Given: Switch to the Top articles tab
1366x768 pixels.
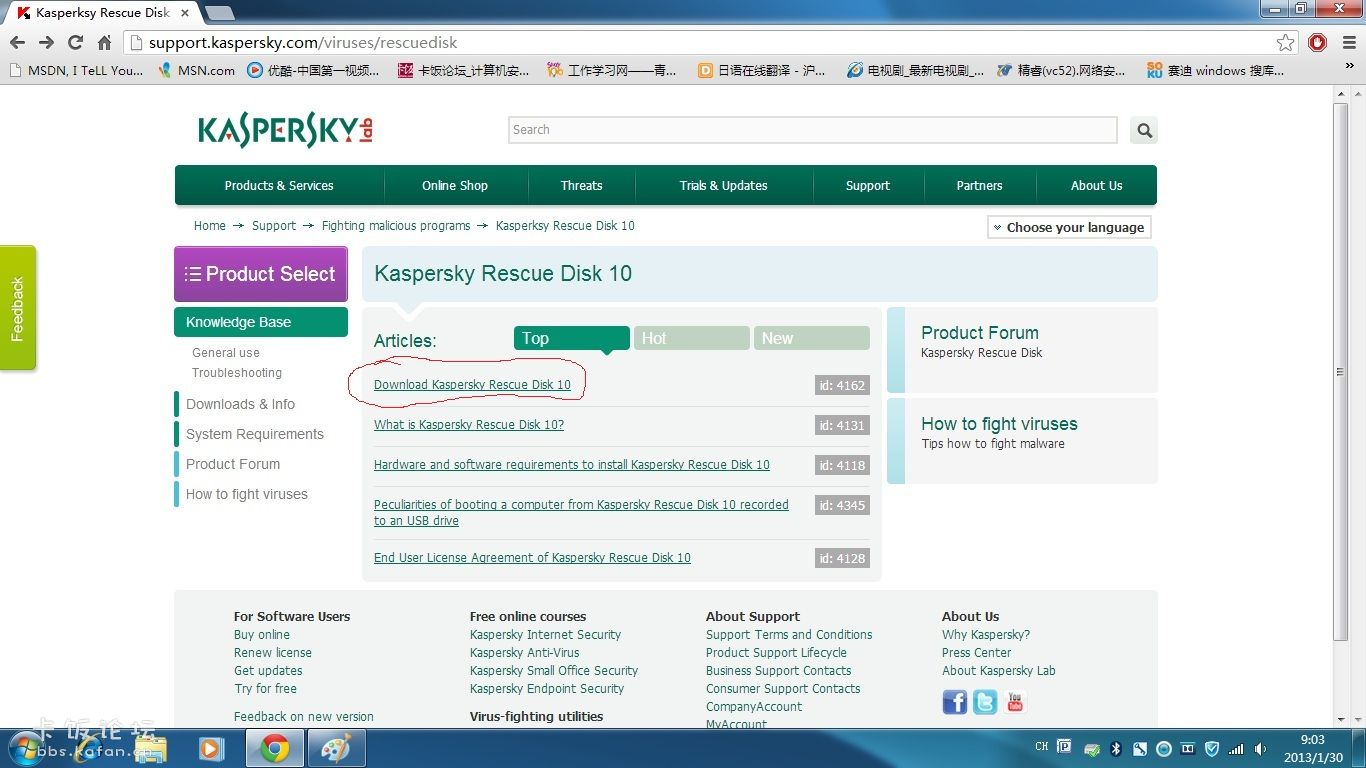Looking at the screenshot, I should pyautogui.click(x=572, y=338).
